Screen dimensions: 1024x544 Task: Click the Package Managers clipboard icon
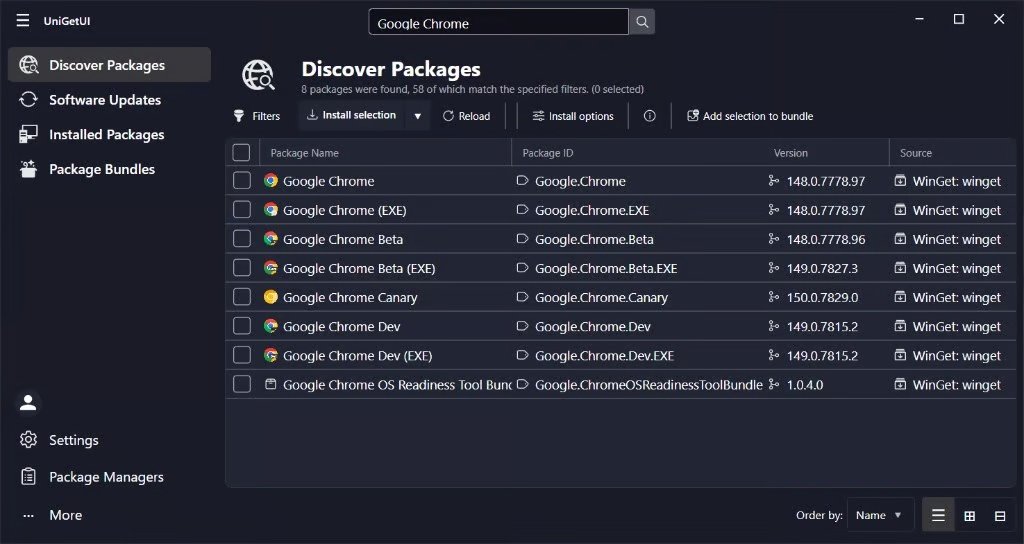28,477
